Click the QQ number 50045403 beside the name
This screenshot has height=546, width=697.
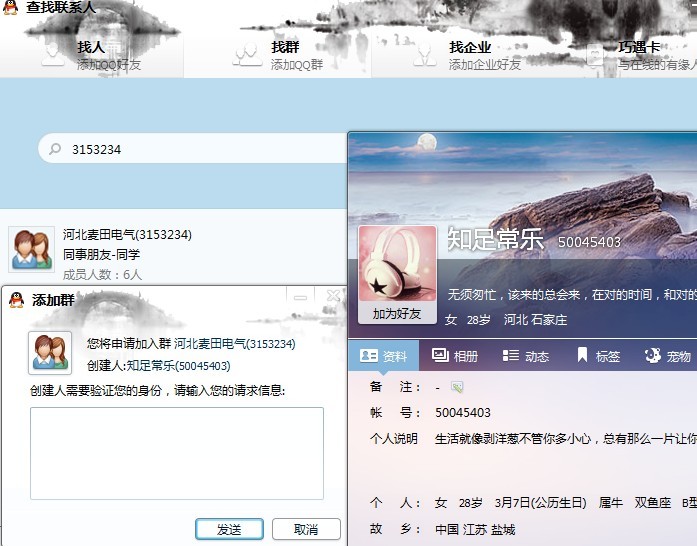589,242
